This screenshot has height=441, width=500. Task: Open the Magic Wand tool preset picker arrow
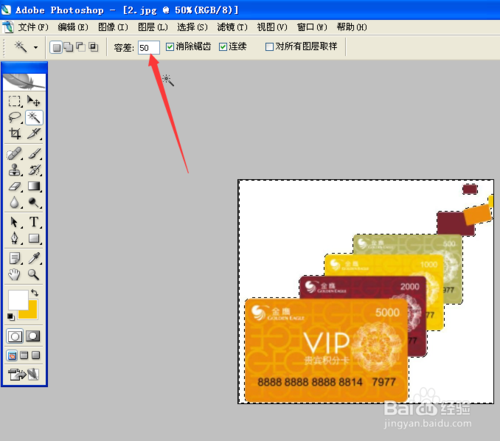coord(36,47)
